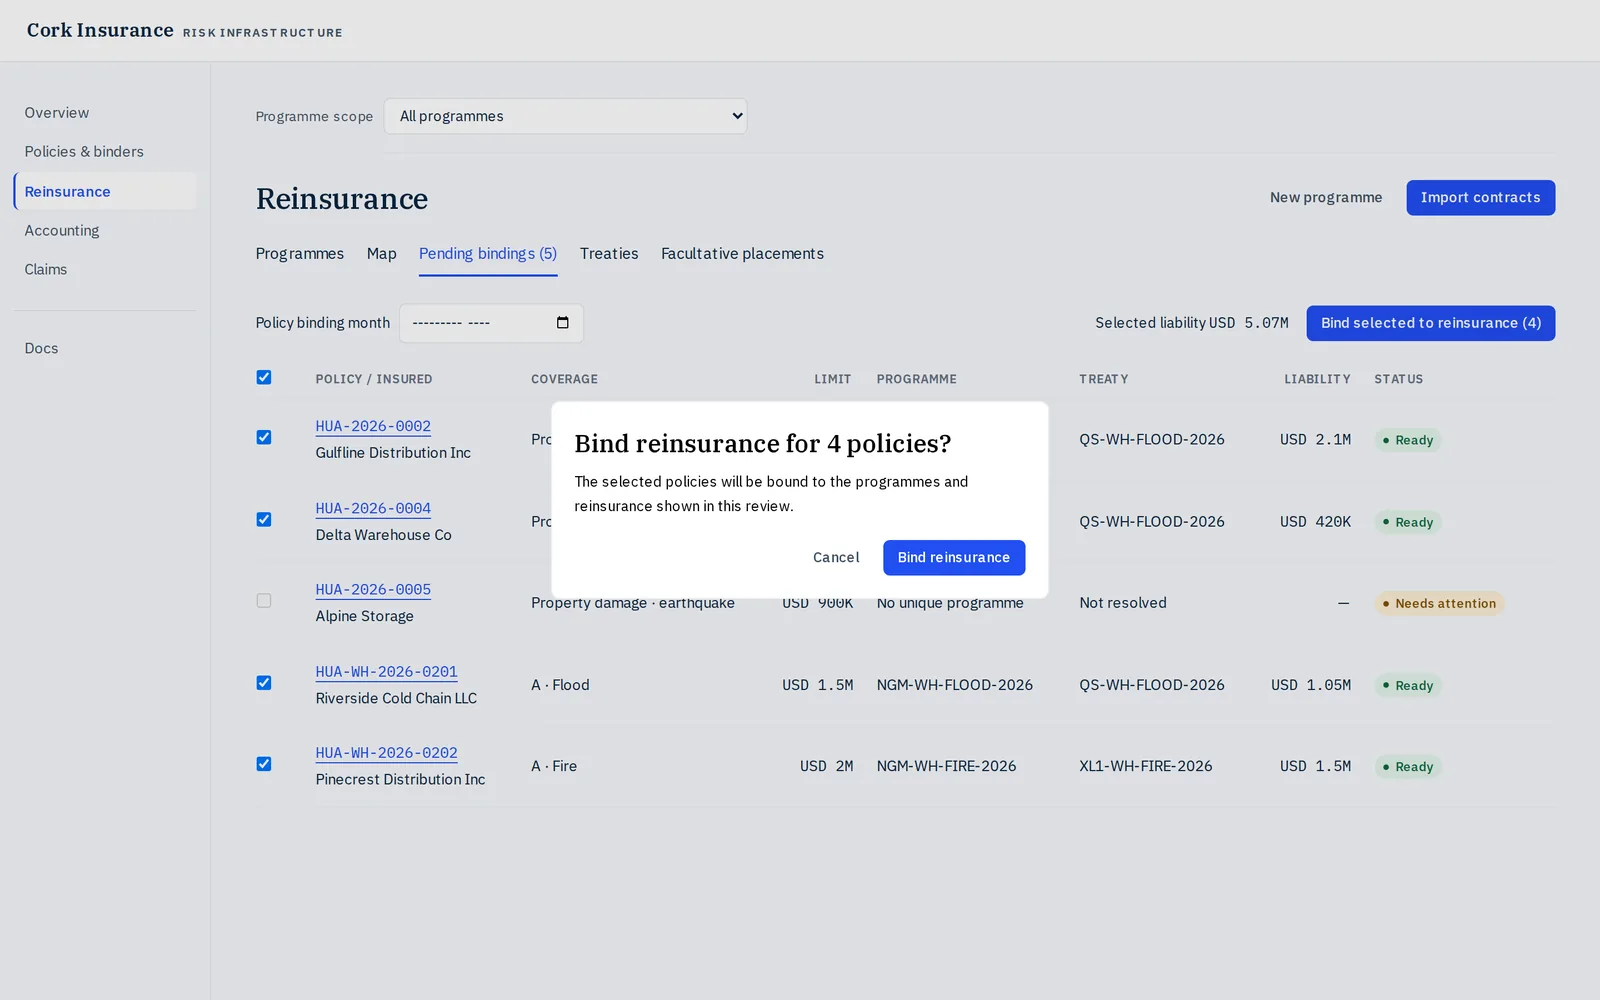
Task: Click the NGM-WH-FIRE-2026 programme cell
Action: [x=946, y=766]
